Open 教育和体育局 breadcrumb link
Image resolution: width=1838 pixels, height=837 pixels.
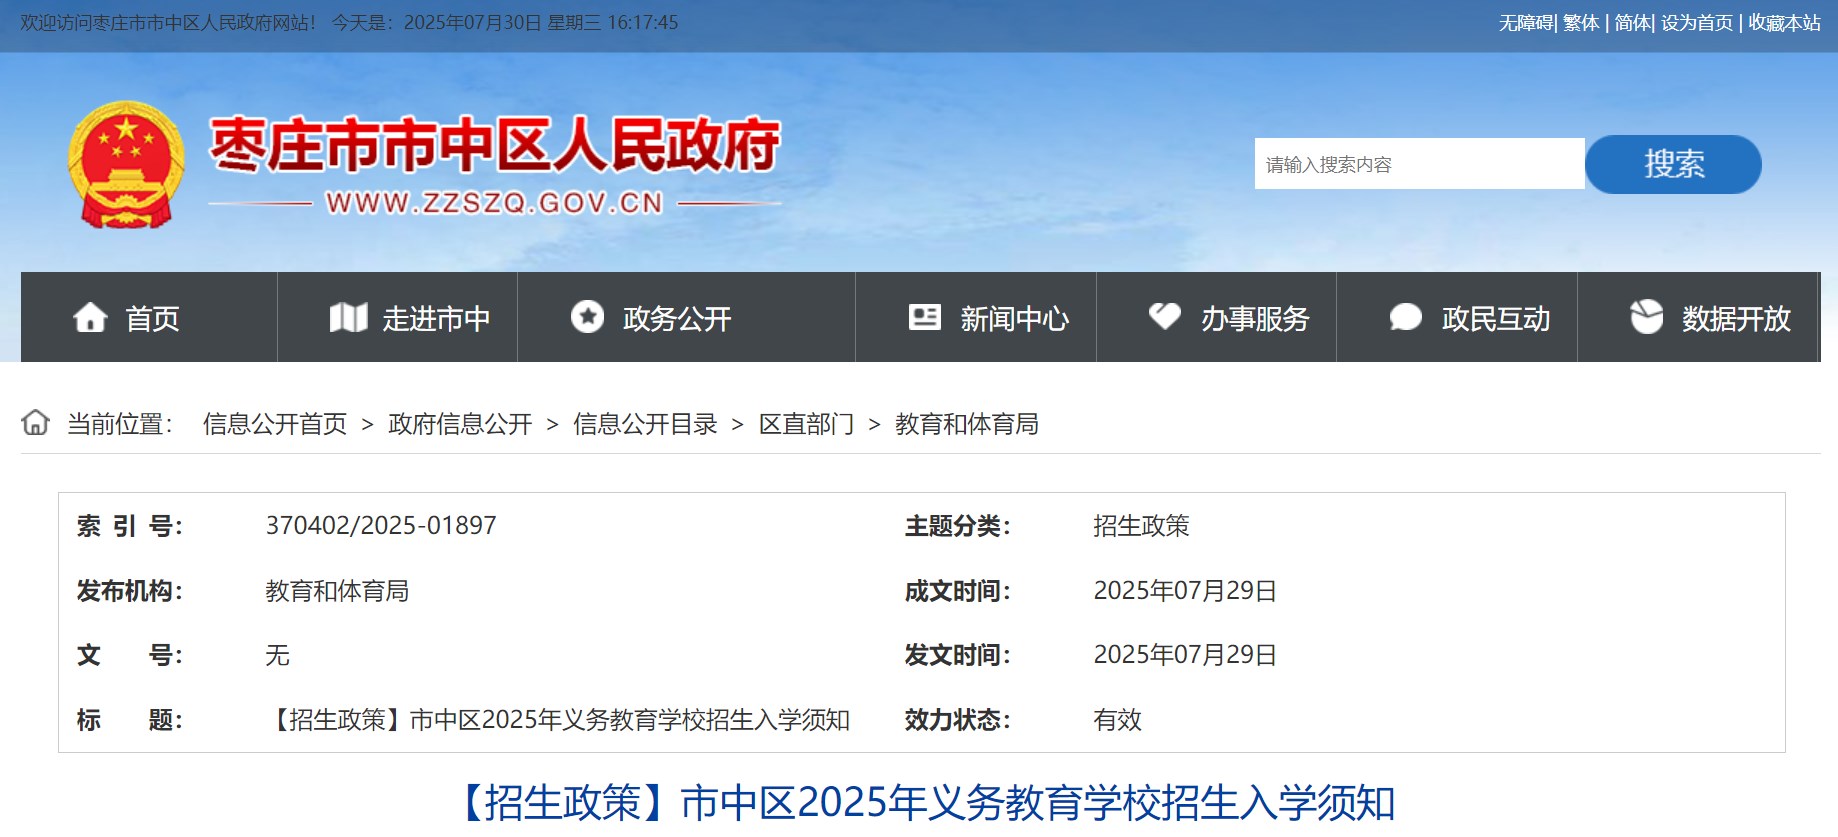click(x=966, y=424)
